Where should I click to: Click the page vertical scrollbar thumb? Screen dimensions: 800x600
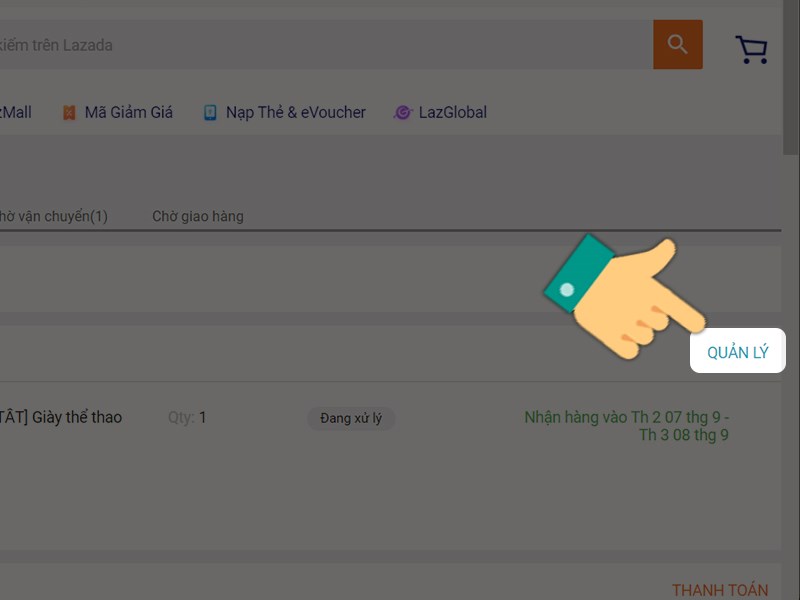[x=791, y=77]
